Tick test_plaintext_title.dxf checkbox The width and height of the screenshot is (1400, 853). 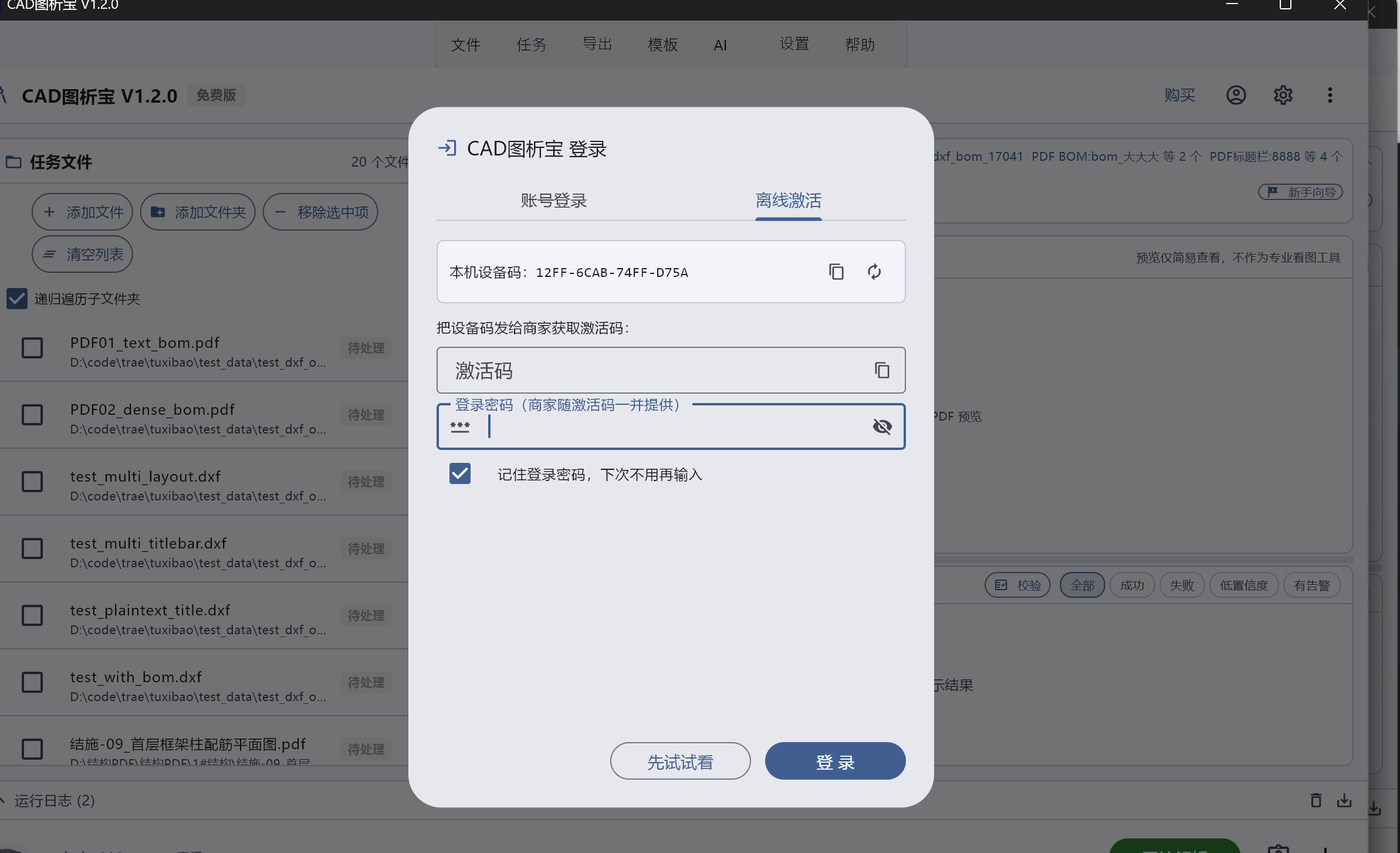[32, 615]
